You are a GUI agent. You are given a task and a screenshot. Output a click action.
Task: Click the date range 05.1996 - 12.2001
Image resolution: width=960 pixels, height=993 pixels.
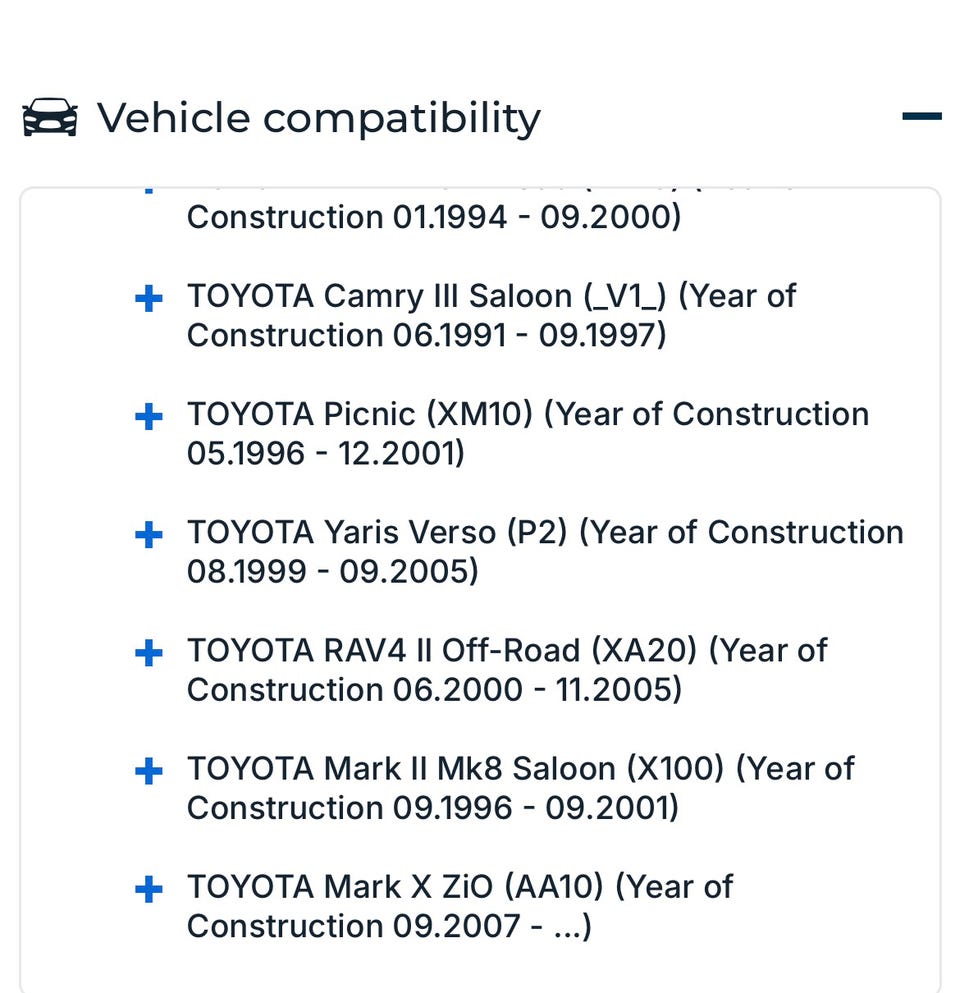[x=326, y=453]
